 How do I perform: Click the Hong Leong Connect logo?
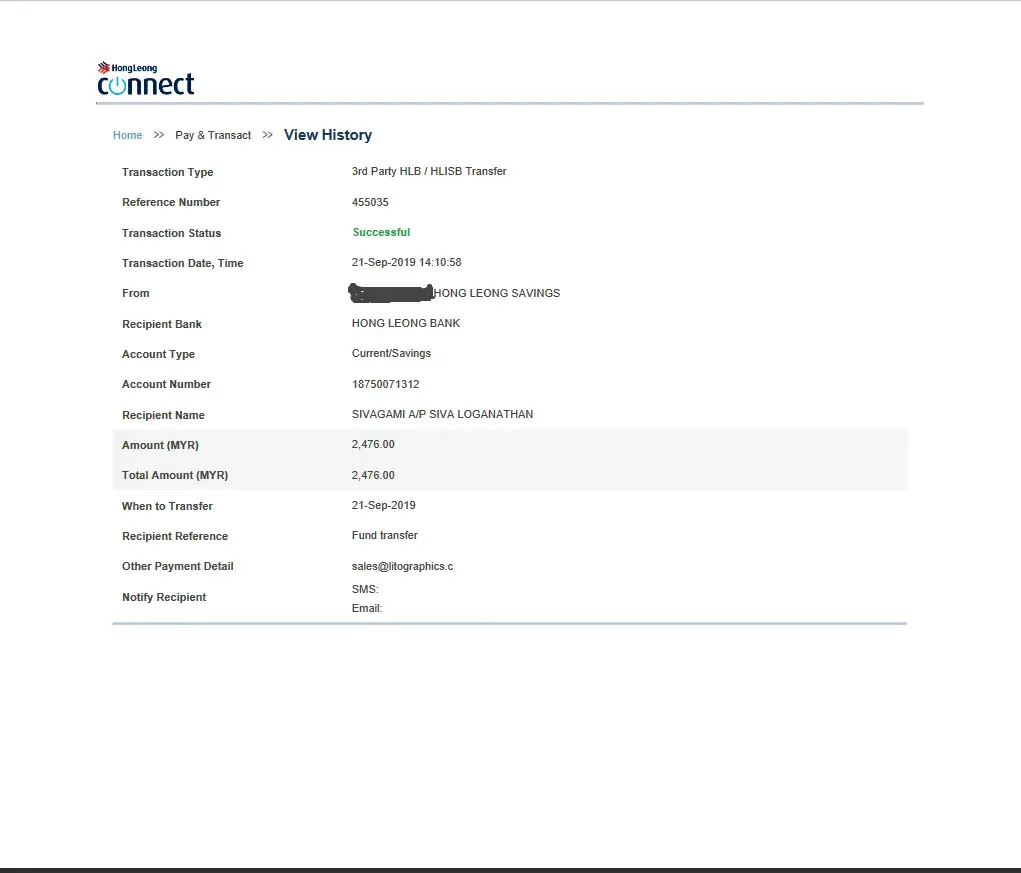point(146,78)
